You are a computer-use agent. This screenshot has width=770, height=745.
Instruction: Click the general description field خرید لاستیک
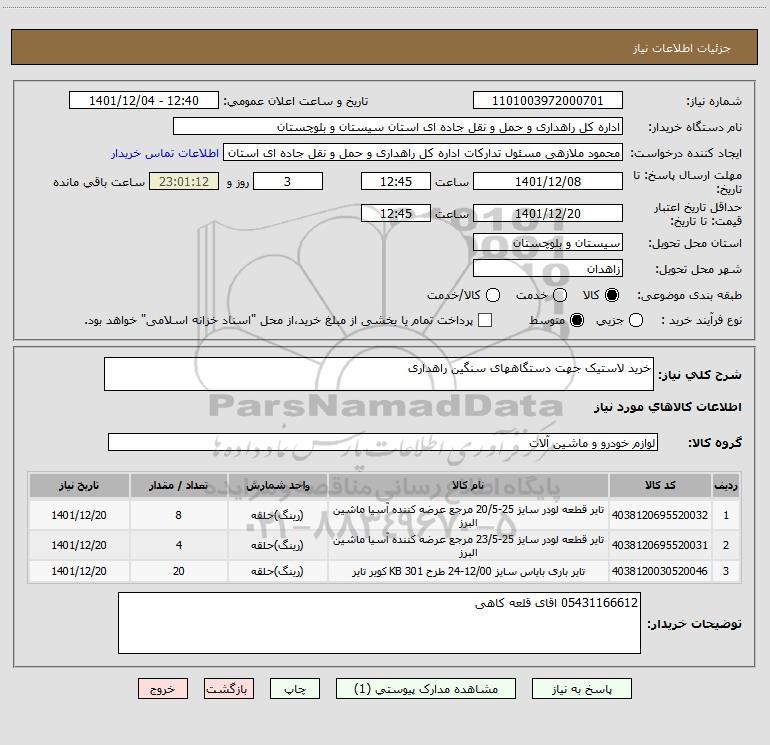tap(379, 374)
